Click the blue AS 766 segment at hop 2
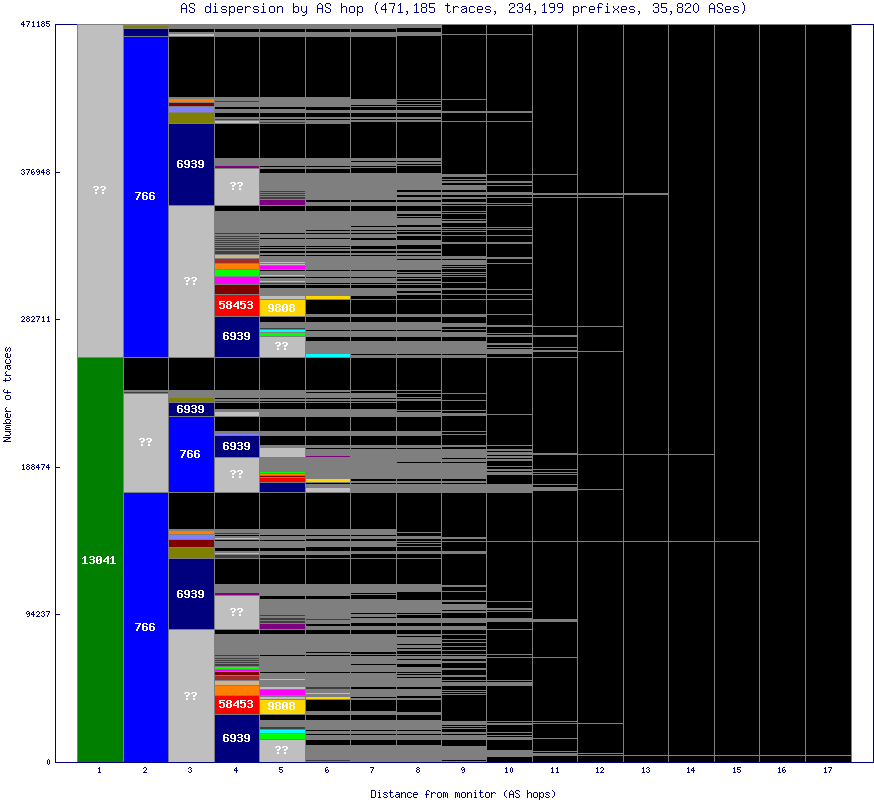The width and height of the screenshot is (874, 800). click(144, 197)
